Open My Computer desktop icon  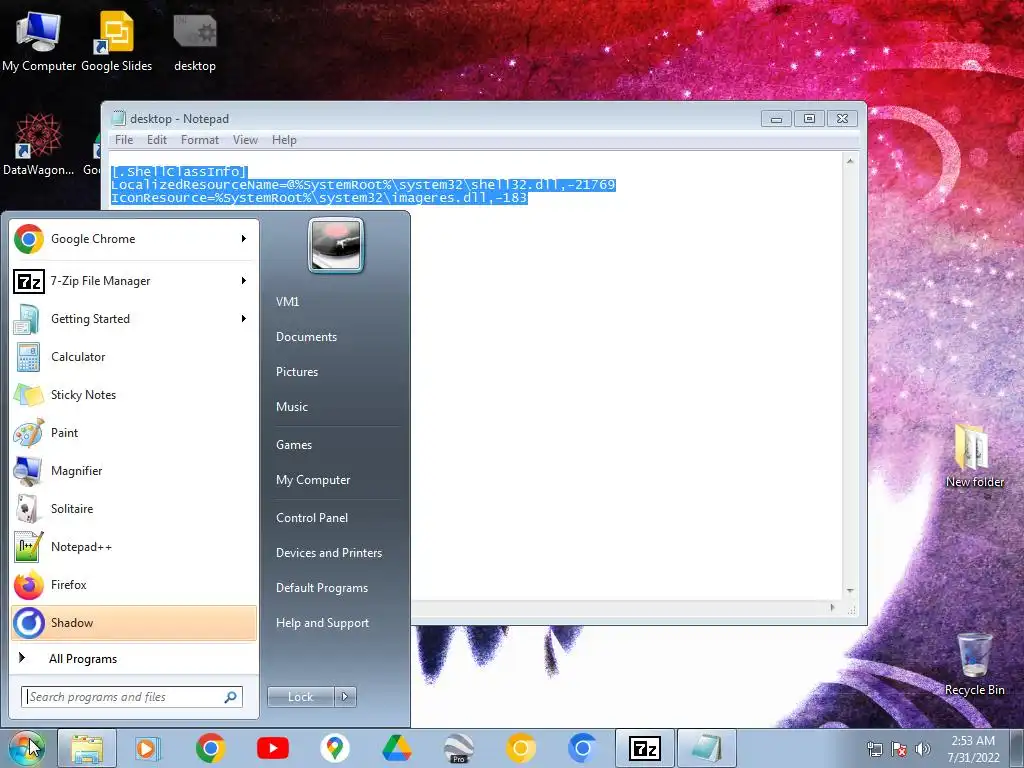[39, 41]
